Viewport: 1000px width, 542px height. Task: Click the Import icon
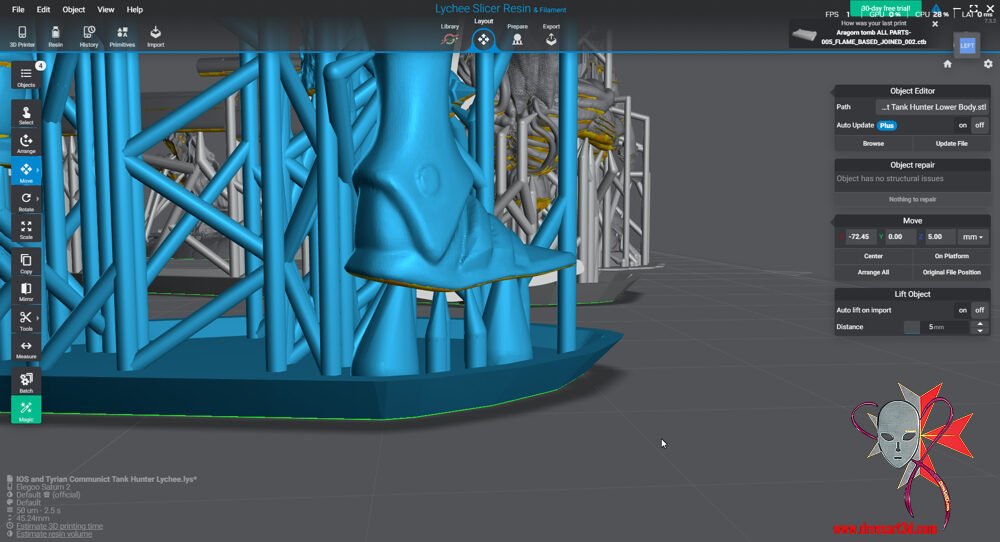(x=155, y=36)
